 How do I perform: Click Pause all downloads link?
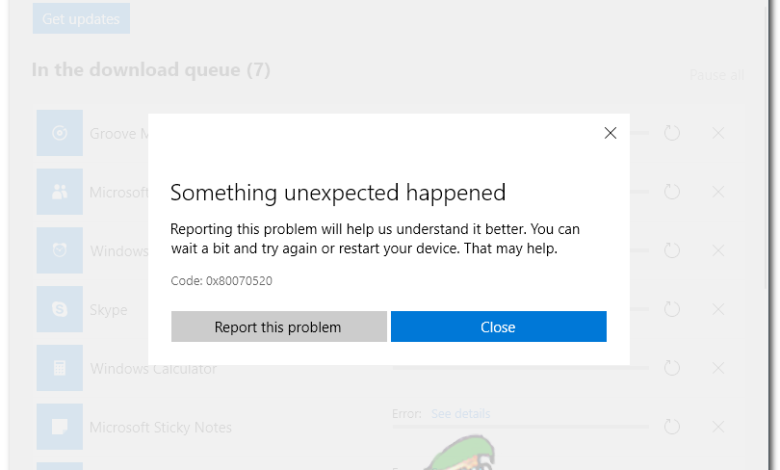716,76
